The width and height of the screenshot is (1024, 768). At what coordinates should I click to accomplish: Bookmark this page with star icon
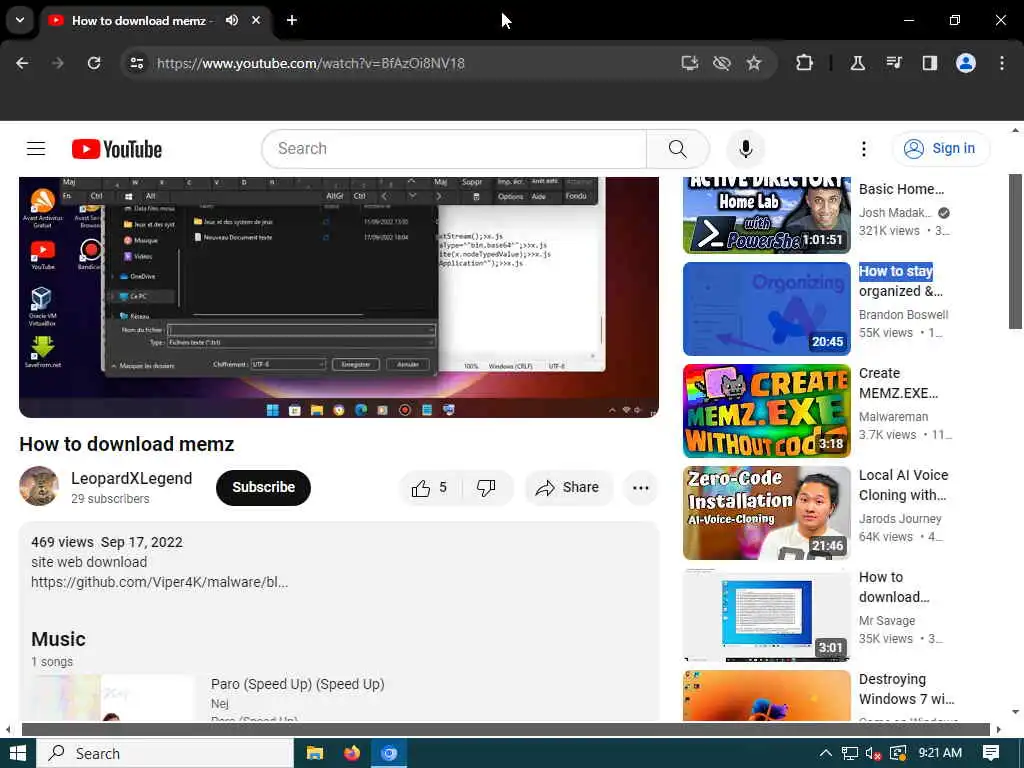pos(754,63)
